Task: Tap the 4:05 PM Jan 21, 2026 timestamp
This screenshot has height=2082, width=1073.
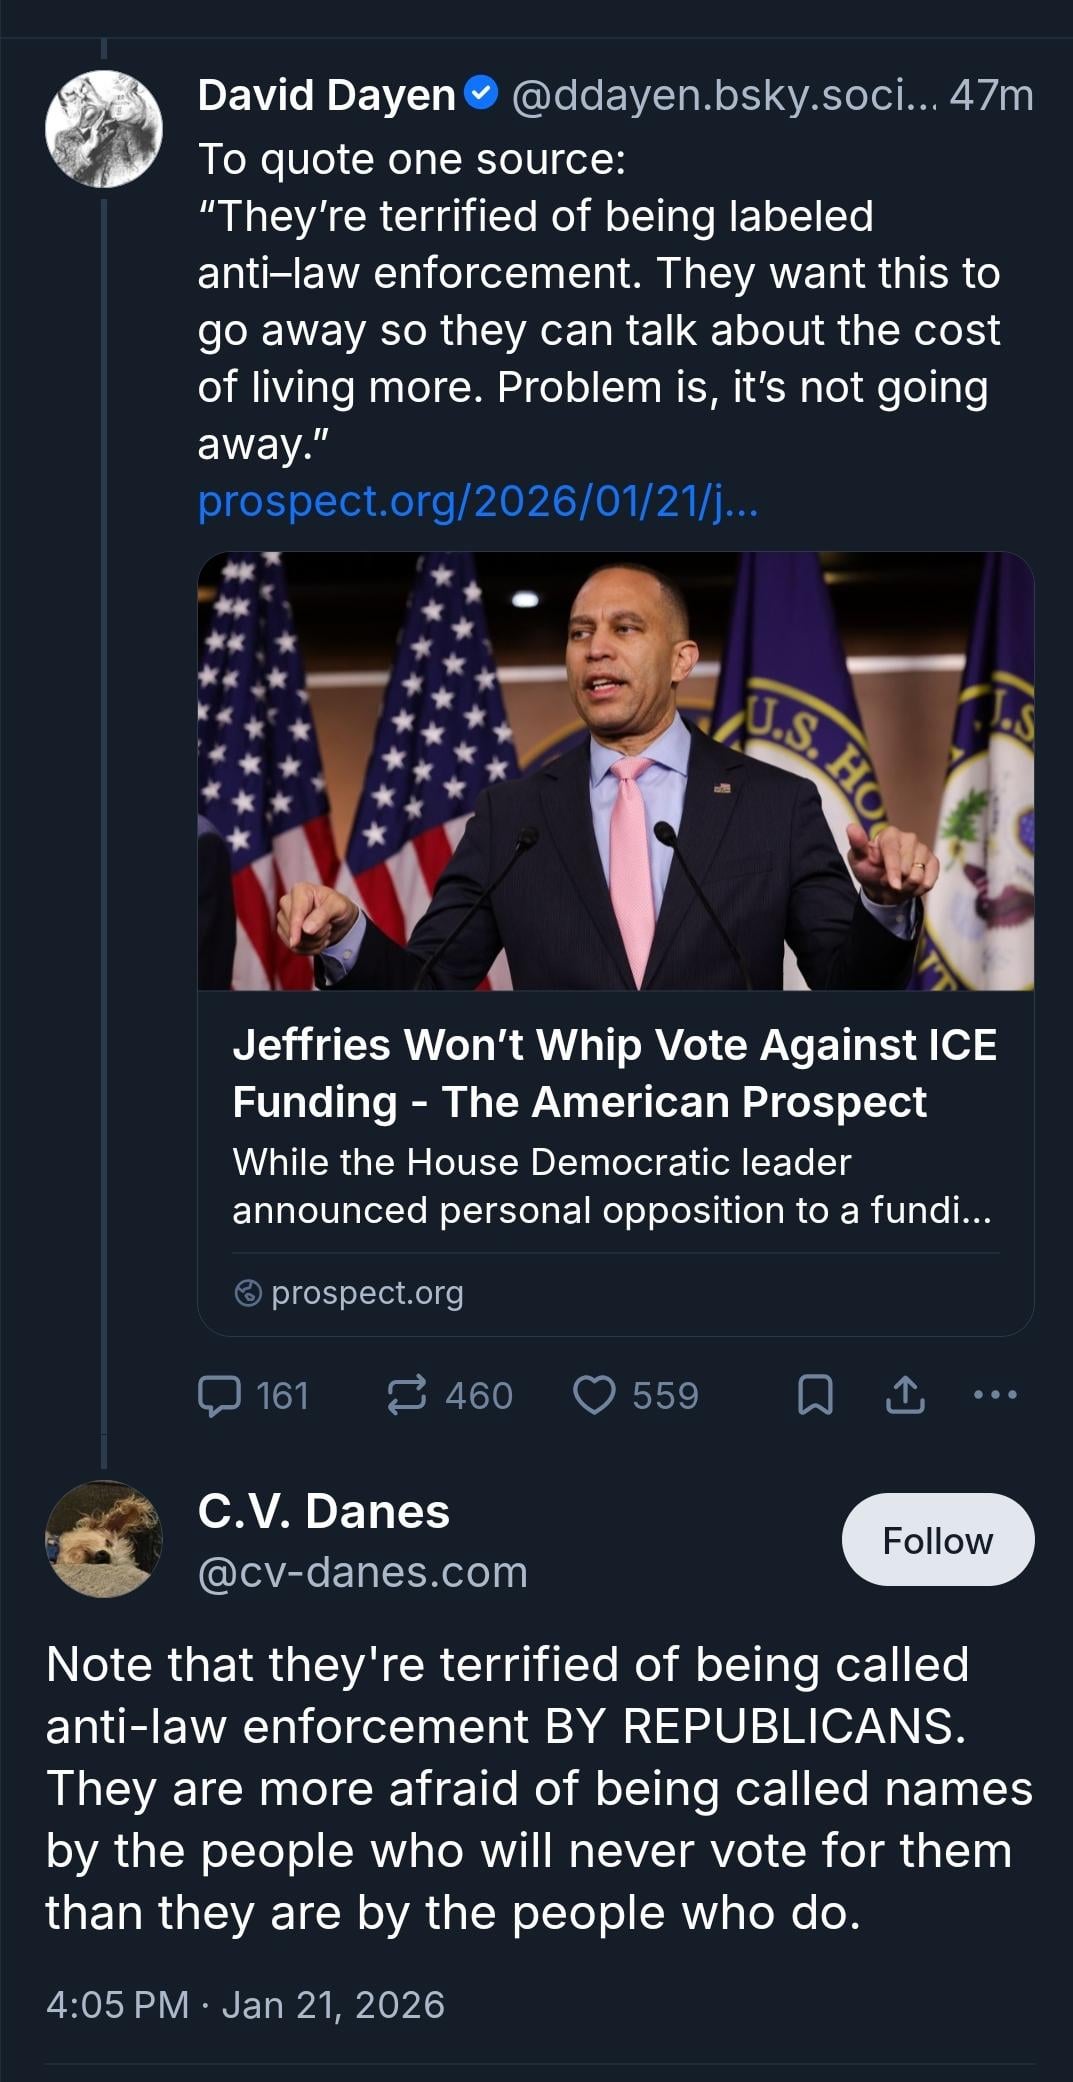Action: coord(245,2004)
